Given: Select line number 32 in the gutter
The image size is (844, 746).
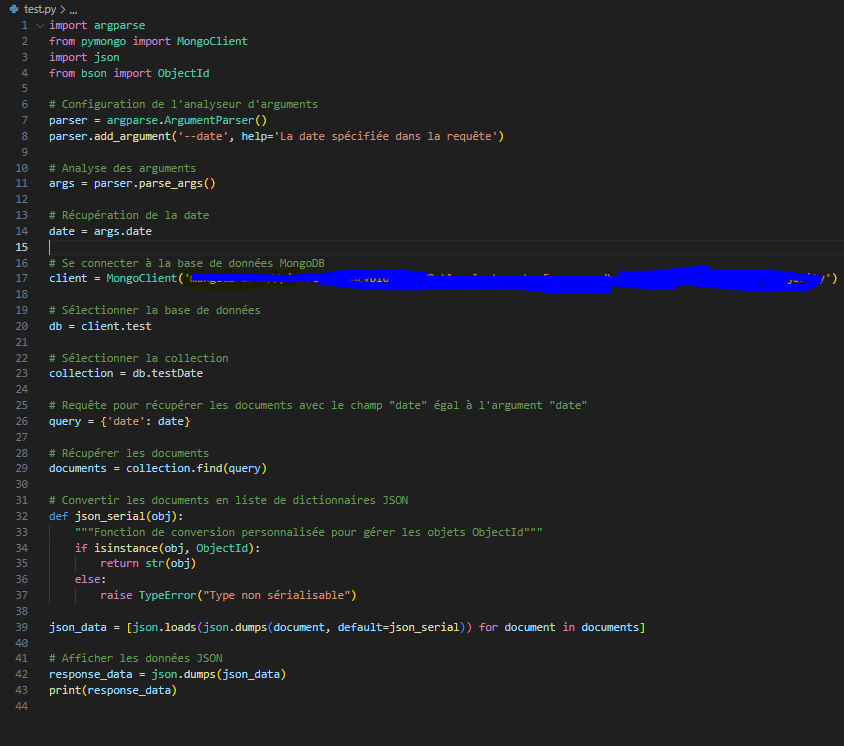Looking at the screenshot, I should coord(21,516).
